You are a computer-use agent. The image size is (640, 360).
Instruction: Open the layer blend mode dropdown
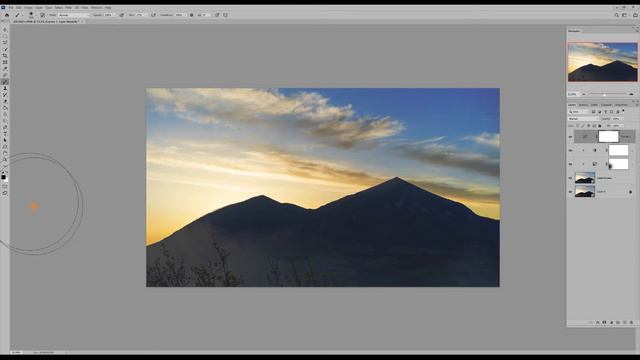pos(584,119)
